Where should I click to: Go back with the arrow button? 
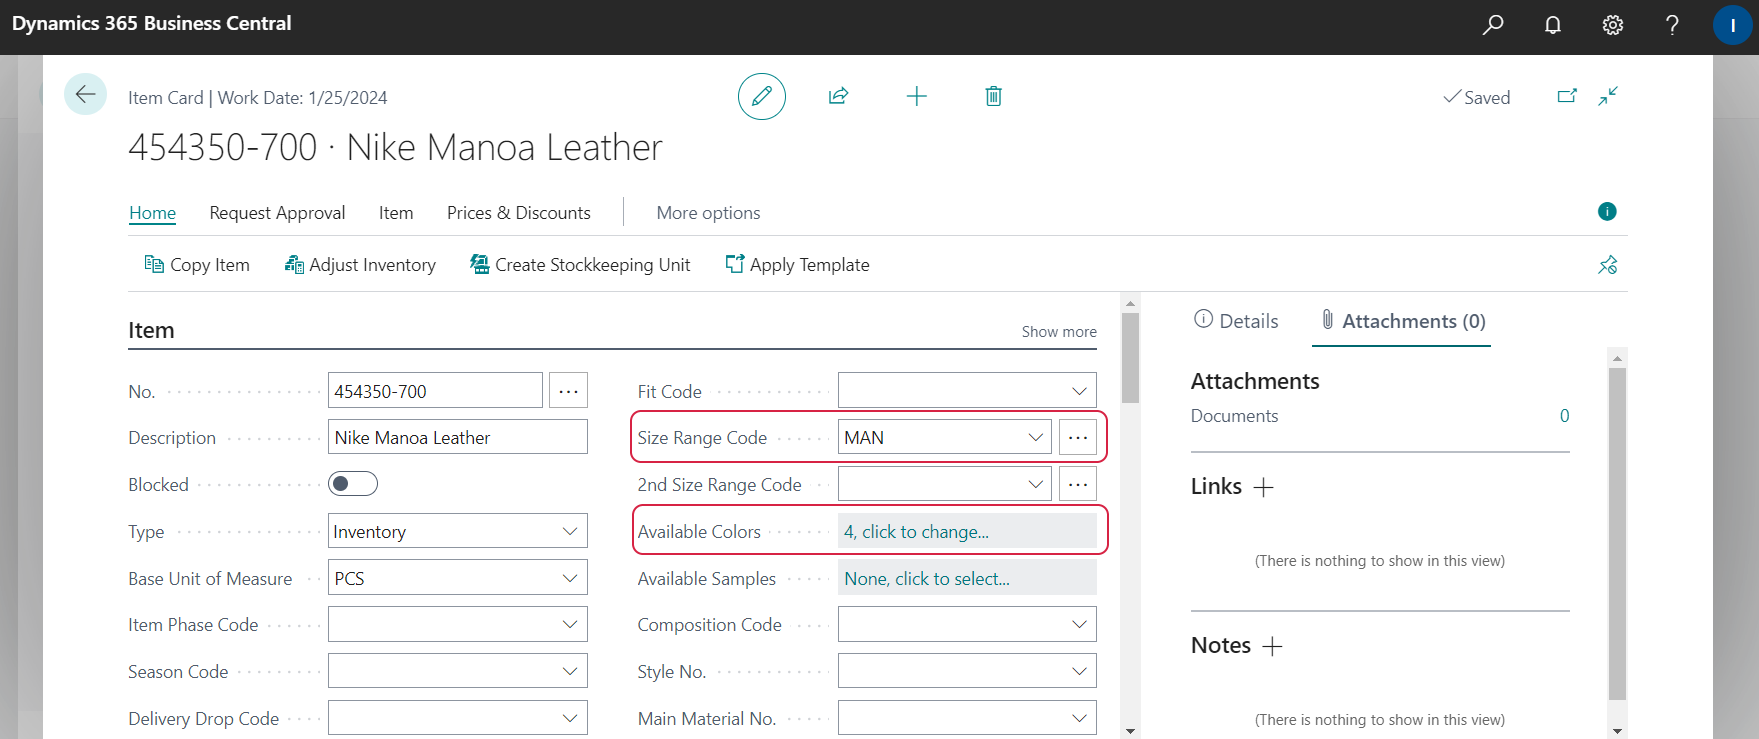[x=85, y=95]
